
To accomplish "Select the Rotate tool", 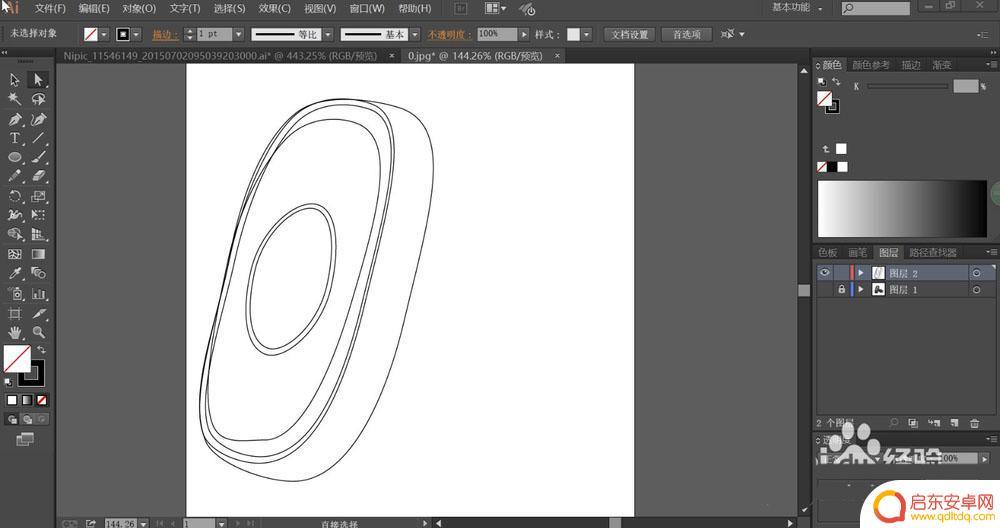I will point(15,196).
